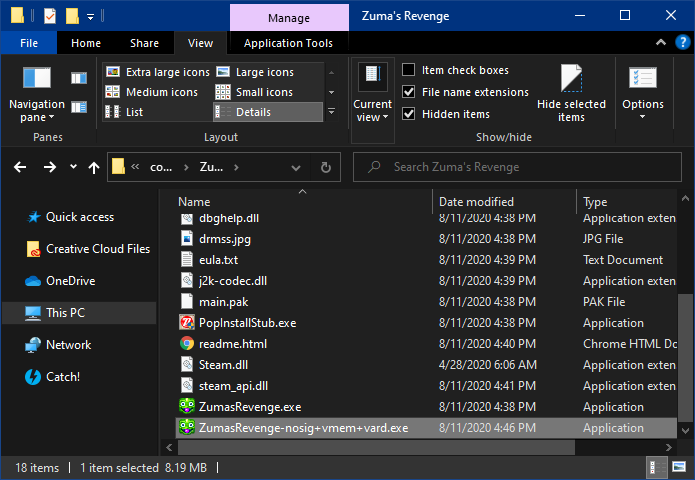Switch to the Share tab
Viewport: 695px width, 480px height.
pyautogui.click(x=144, y=43)
